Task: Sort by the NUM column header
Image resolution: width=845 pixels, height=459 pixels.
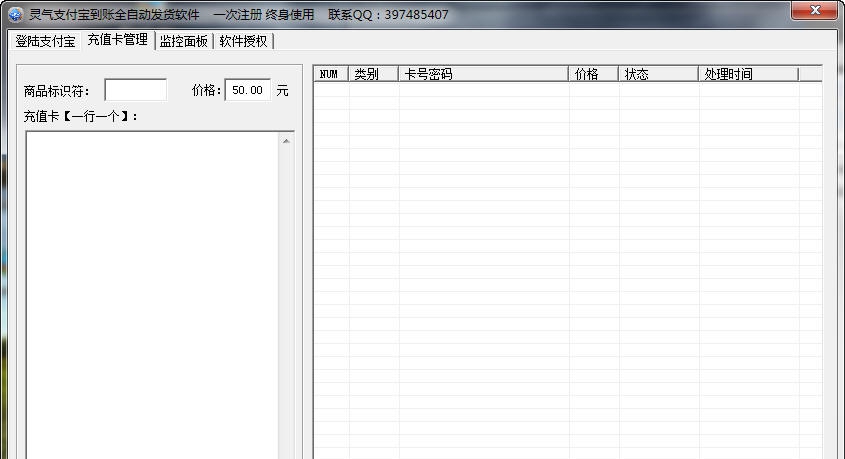Action: click(331, 74)
